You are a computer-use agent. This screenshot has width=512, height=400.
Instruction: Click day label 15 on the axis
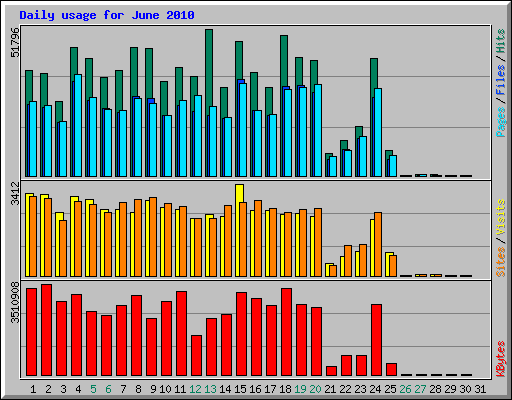pyautogui.click(x=240, y=389)
